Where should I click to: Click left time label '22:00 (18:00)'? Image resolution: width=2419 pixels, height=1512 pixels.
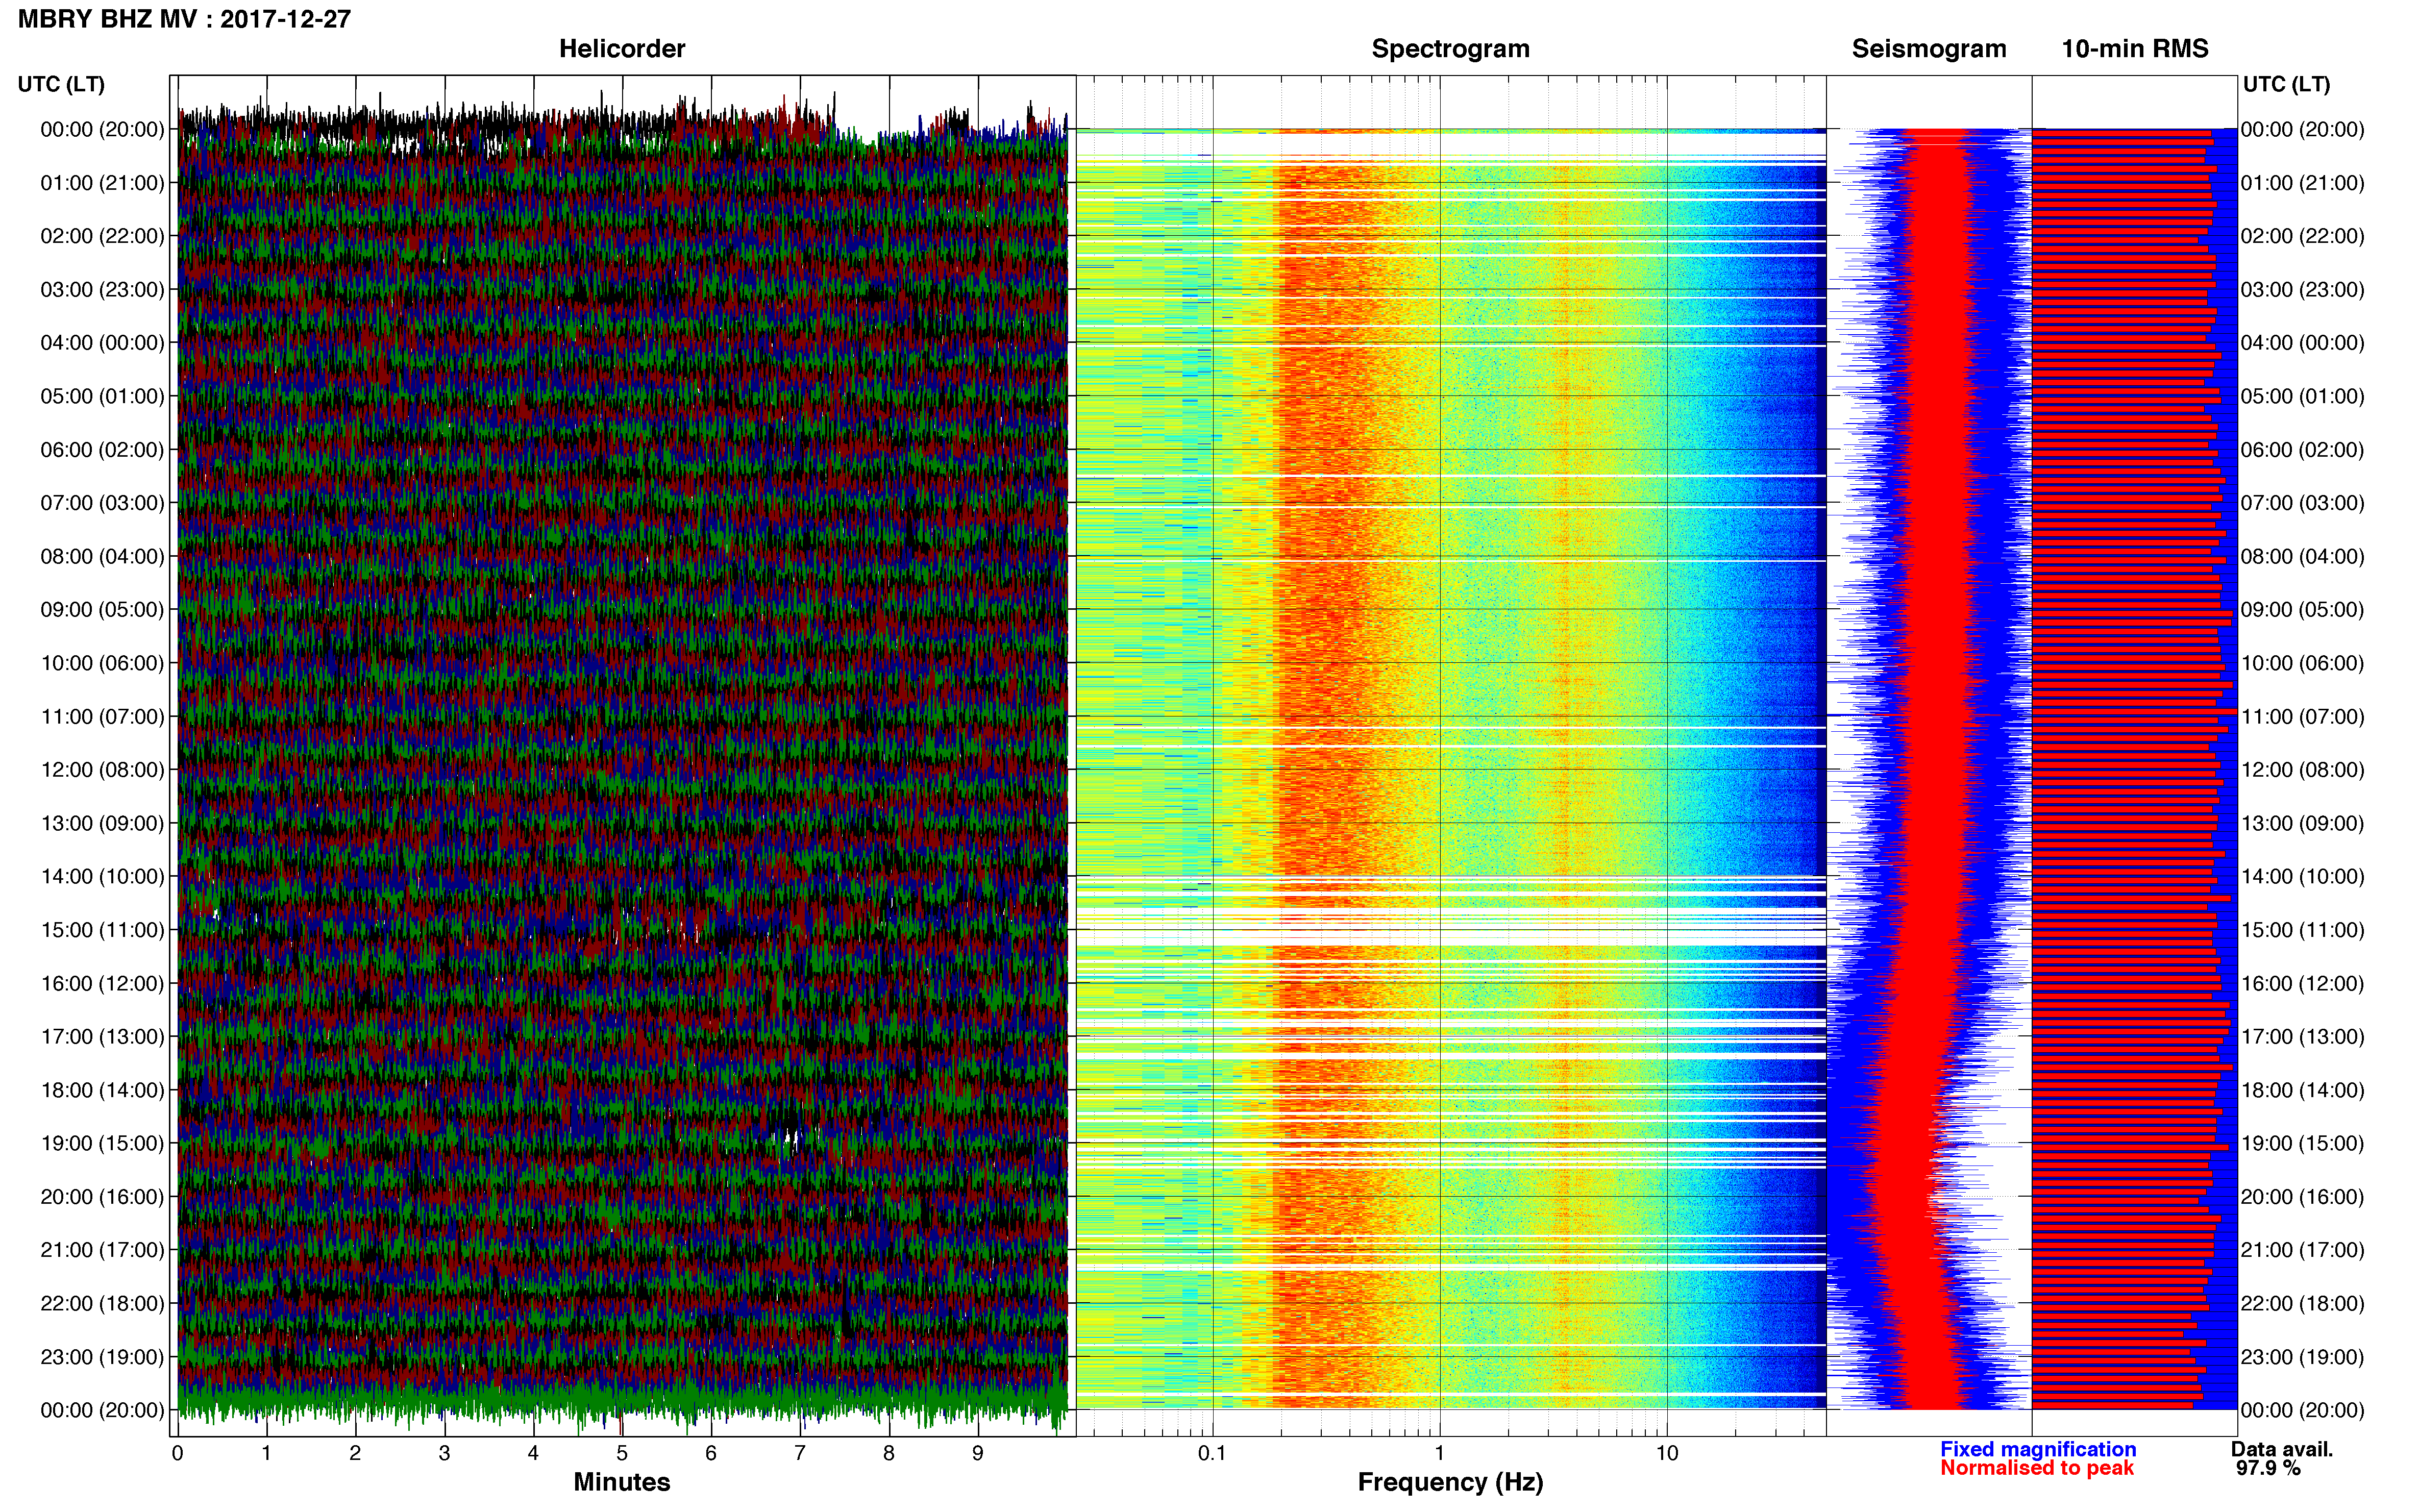pyautogui.click(x=102, y=1304)
